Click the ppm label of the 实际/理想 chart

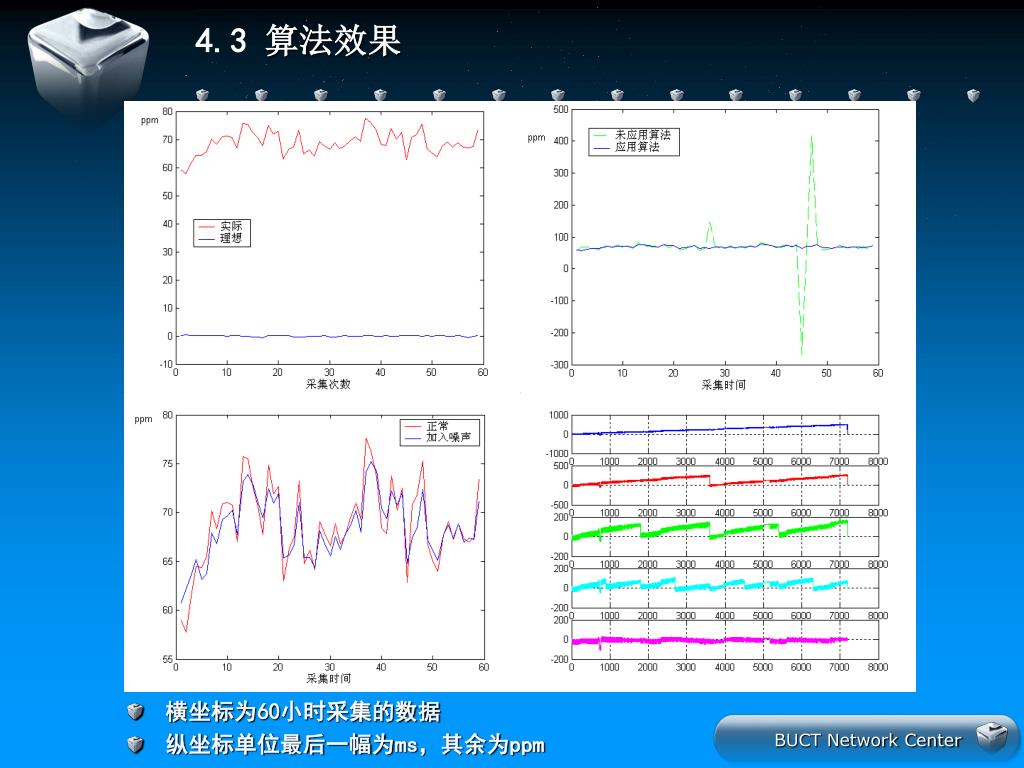pos(150,121)
